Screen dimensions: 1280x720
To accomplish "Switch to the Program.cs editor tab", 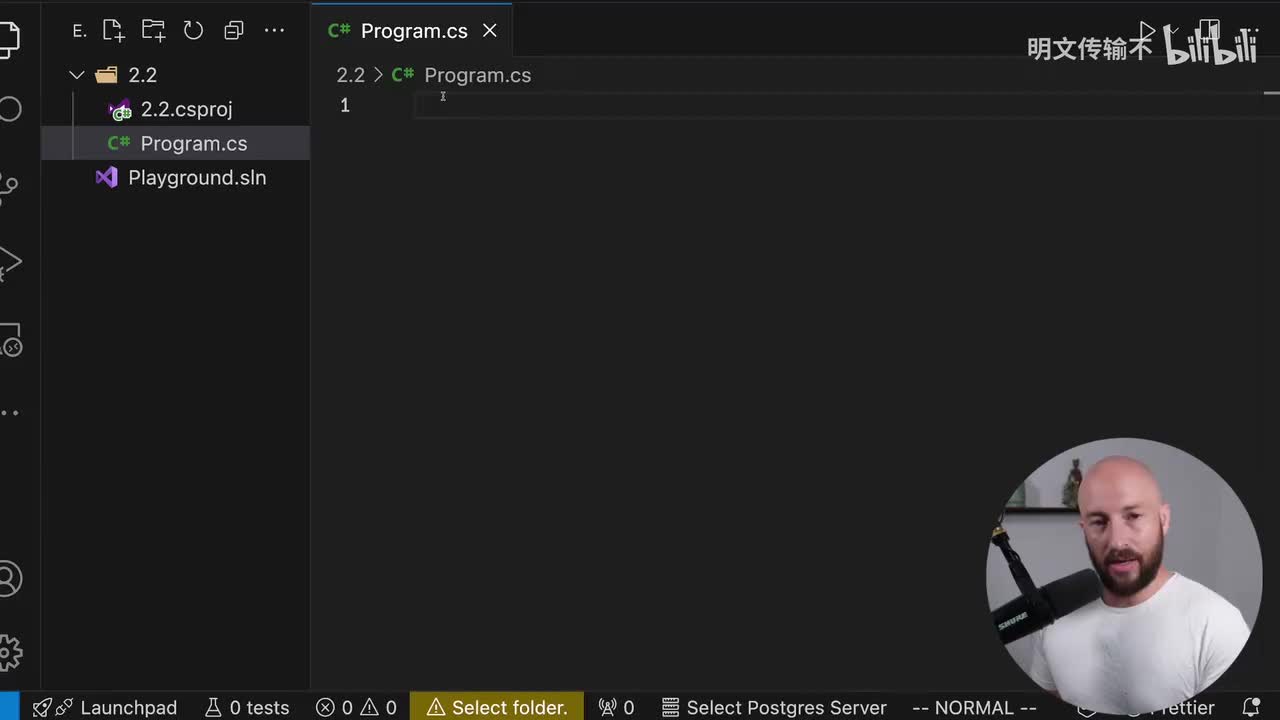I will pos(411,31).
